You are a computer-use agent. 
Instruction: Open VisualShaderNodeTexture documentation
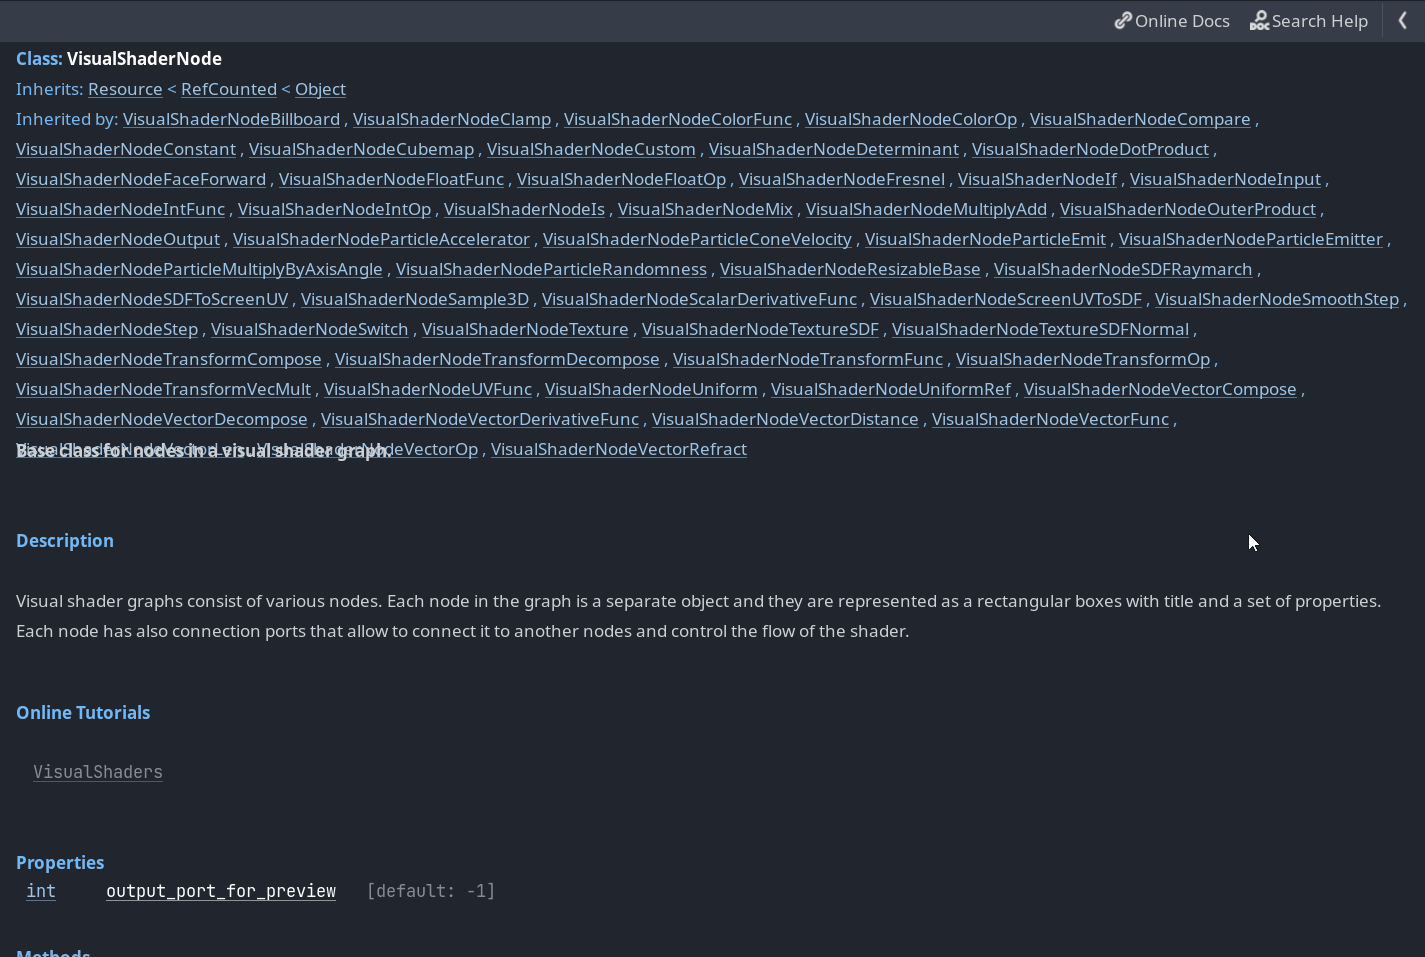coord(525,329)
